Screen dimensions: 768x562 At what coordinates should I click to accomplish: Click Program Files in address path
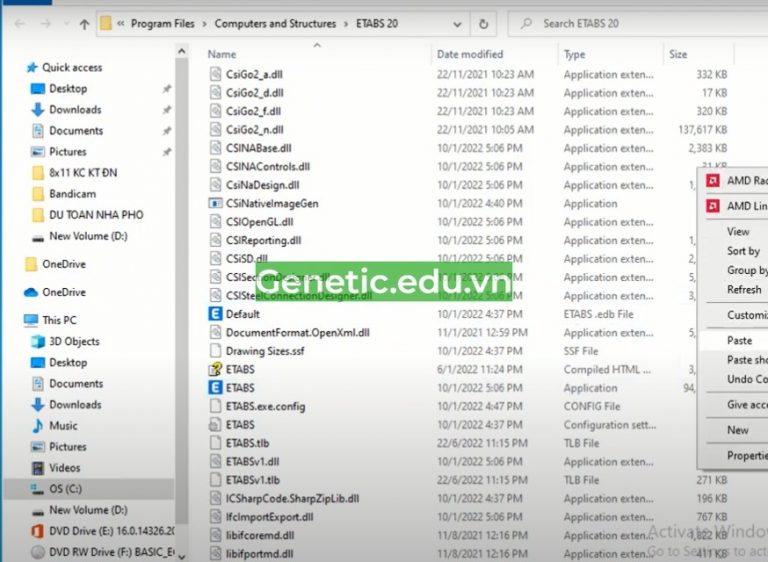[x=162, y=24]
